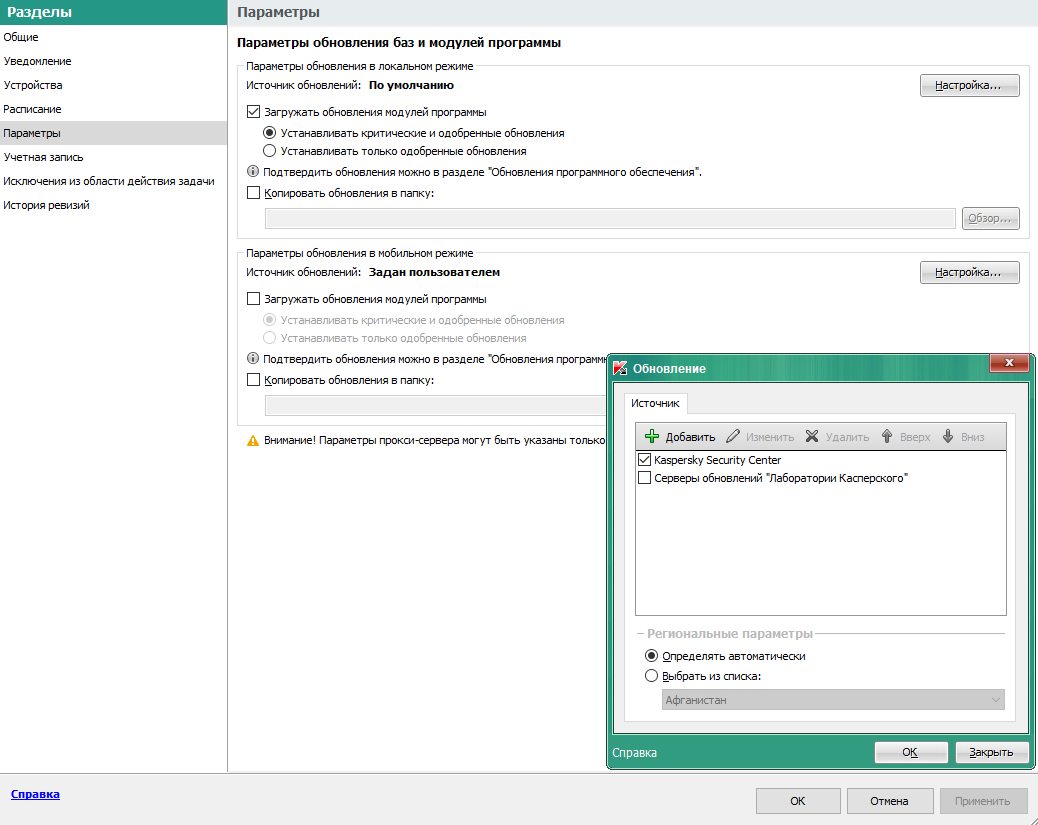Viewport: 1038px width, 825px height.
Task: Click Изменить label in source toolbar
Action: pyautogui.click(x=770, y=437)
